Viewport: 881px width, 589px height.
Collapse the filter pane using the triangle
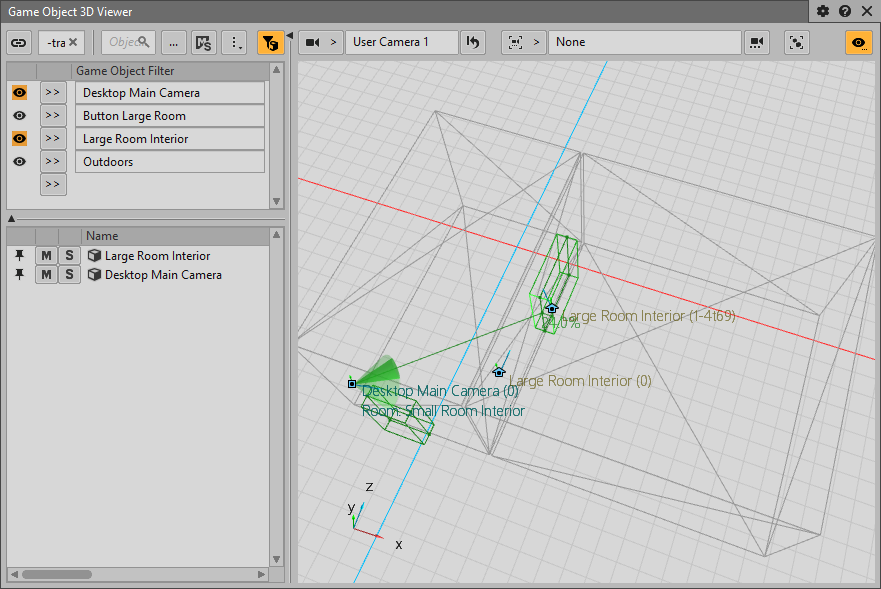pyautogui.click(x=11, y=218)
